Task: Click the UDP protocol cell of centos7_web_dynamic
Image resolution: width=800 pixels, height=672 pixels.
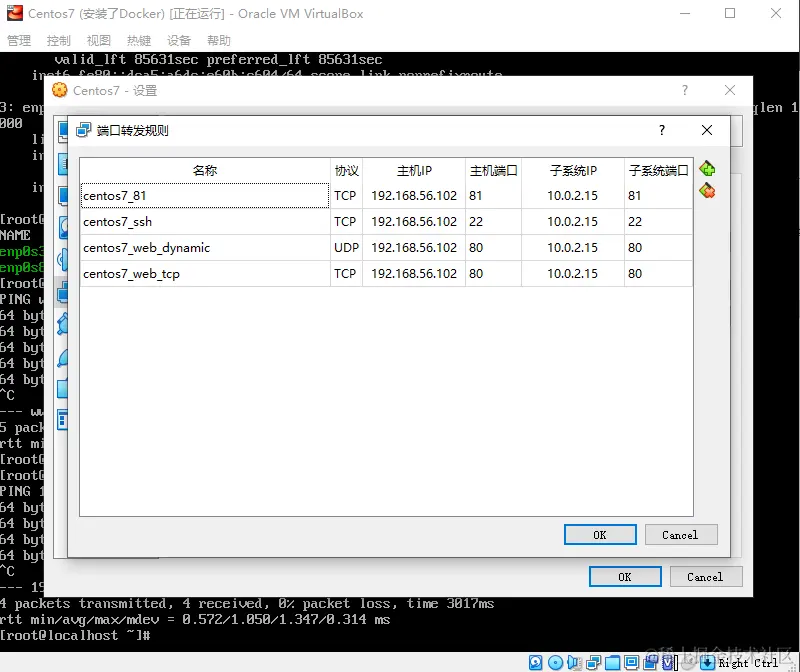Action: point(346,248)
